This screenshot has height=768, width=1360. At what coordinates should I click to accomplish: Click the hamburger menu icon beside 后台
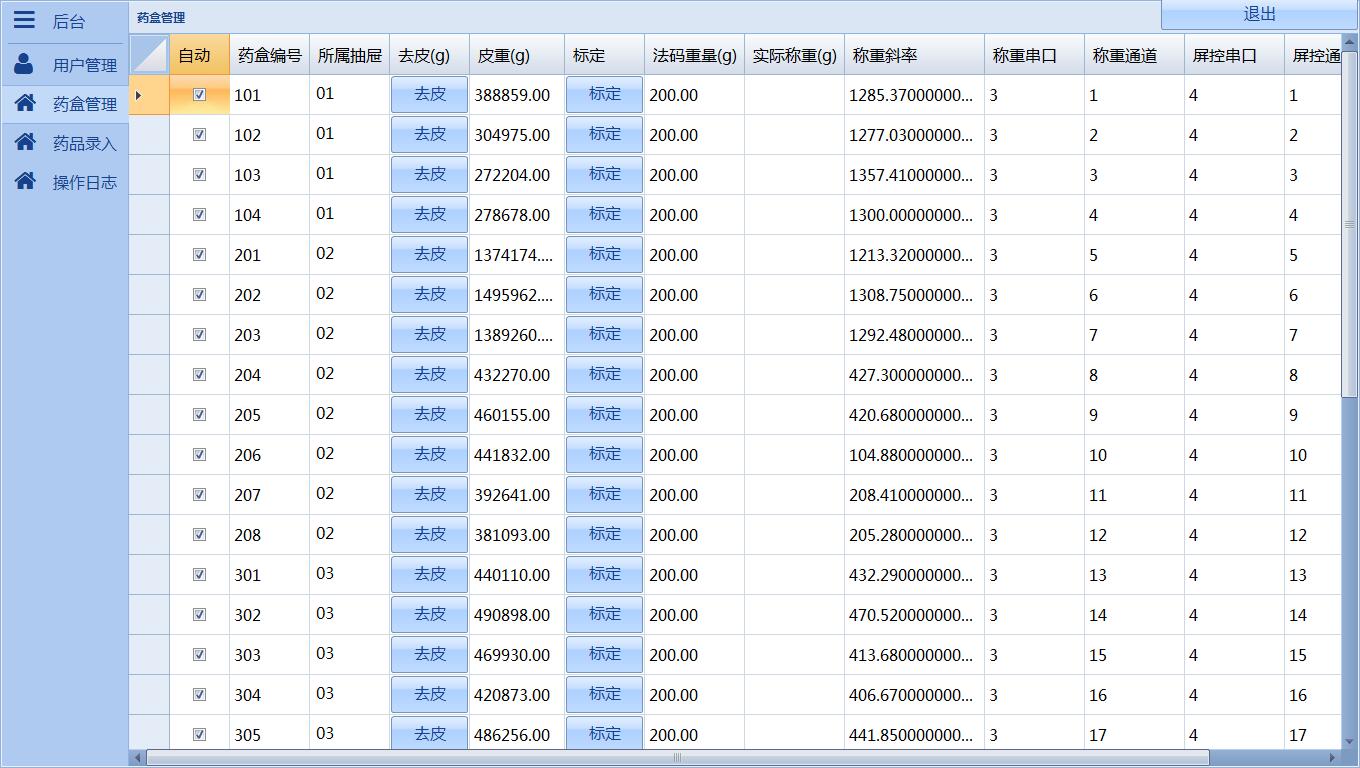24,20
